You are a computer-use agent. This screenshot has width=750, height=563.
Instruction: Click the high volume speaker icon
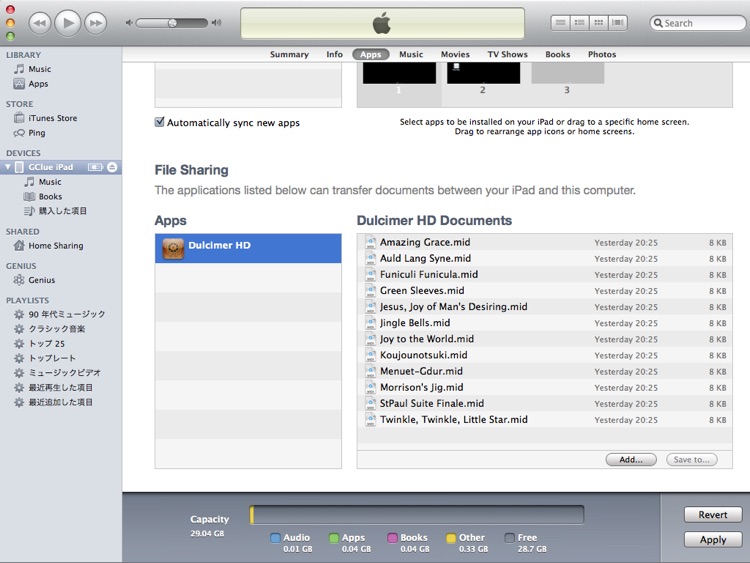point(217,22)
